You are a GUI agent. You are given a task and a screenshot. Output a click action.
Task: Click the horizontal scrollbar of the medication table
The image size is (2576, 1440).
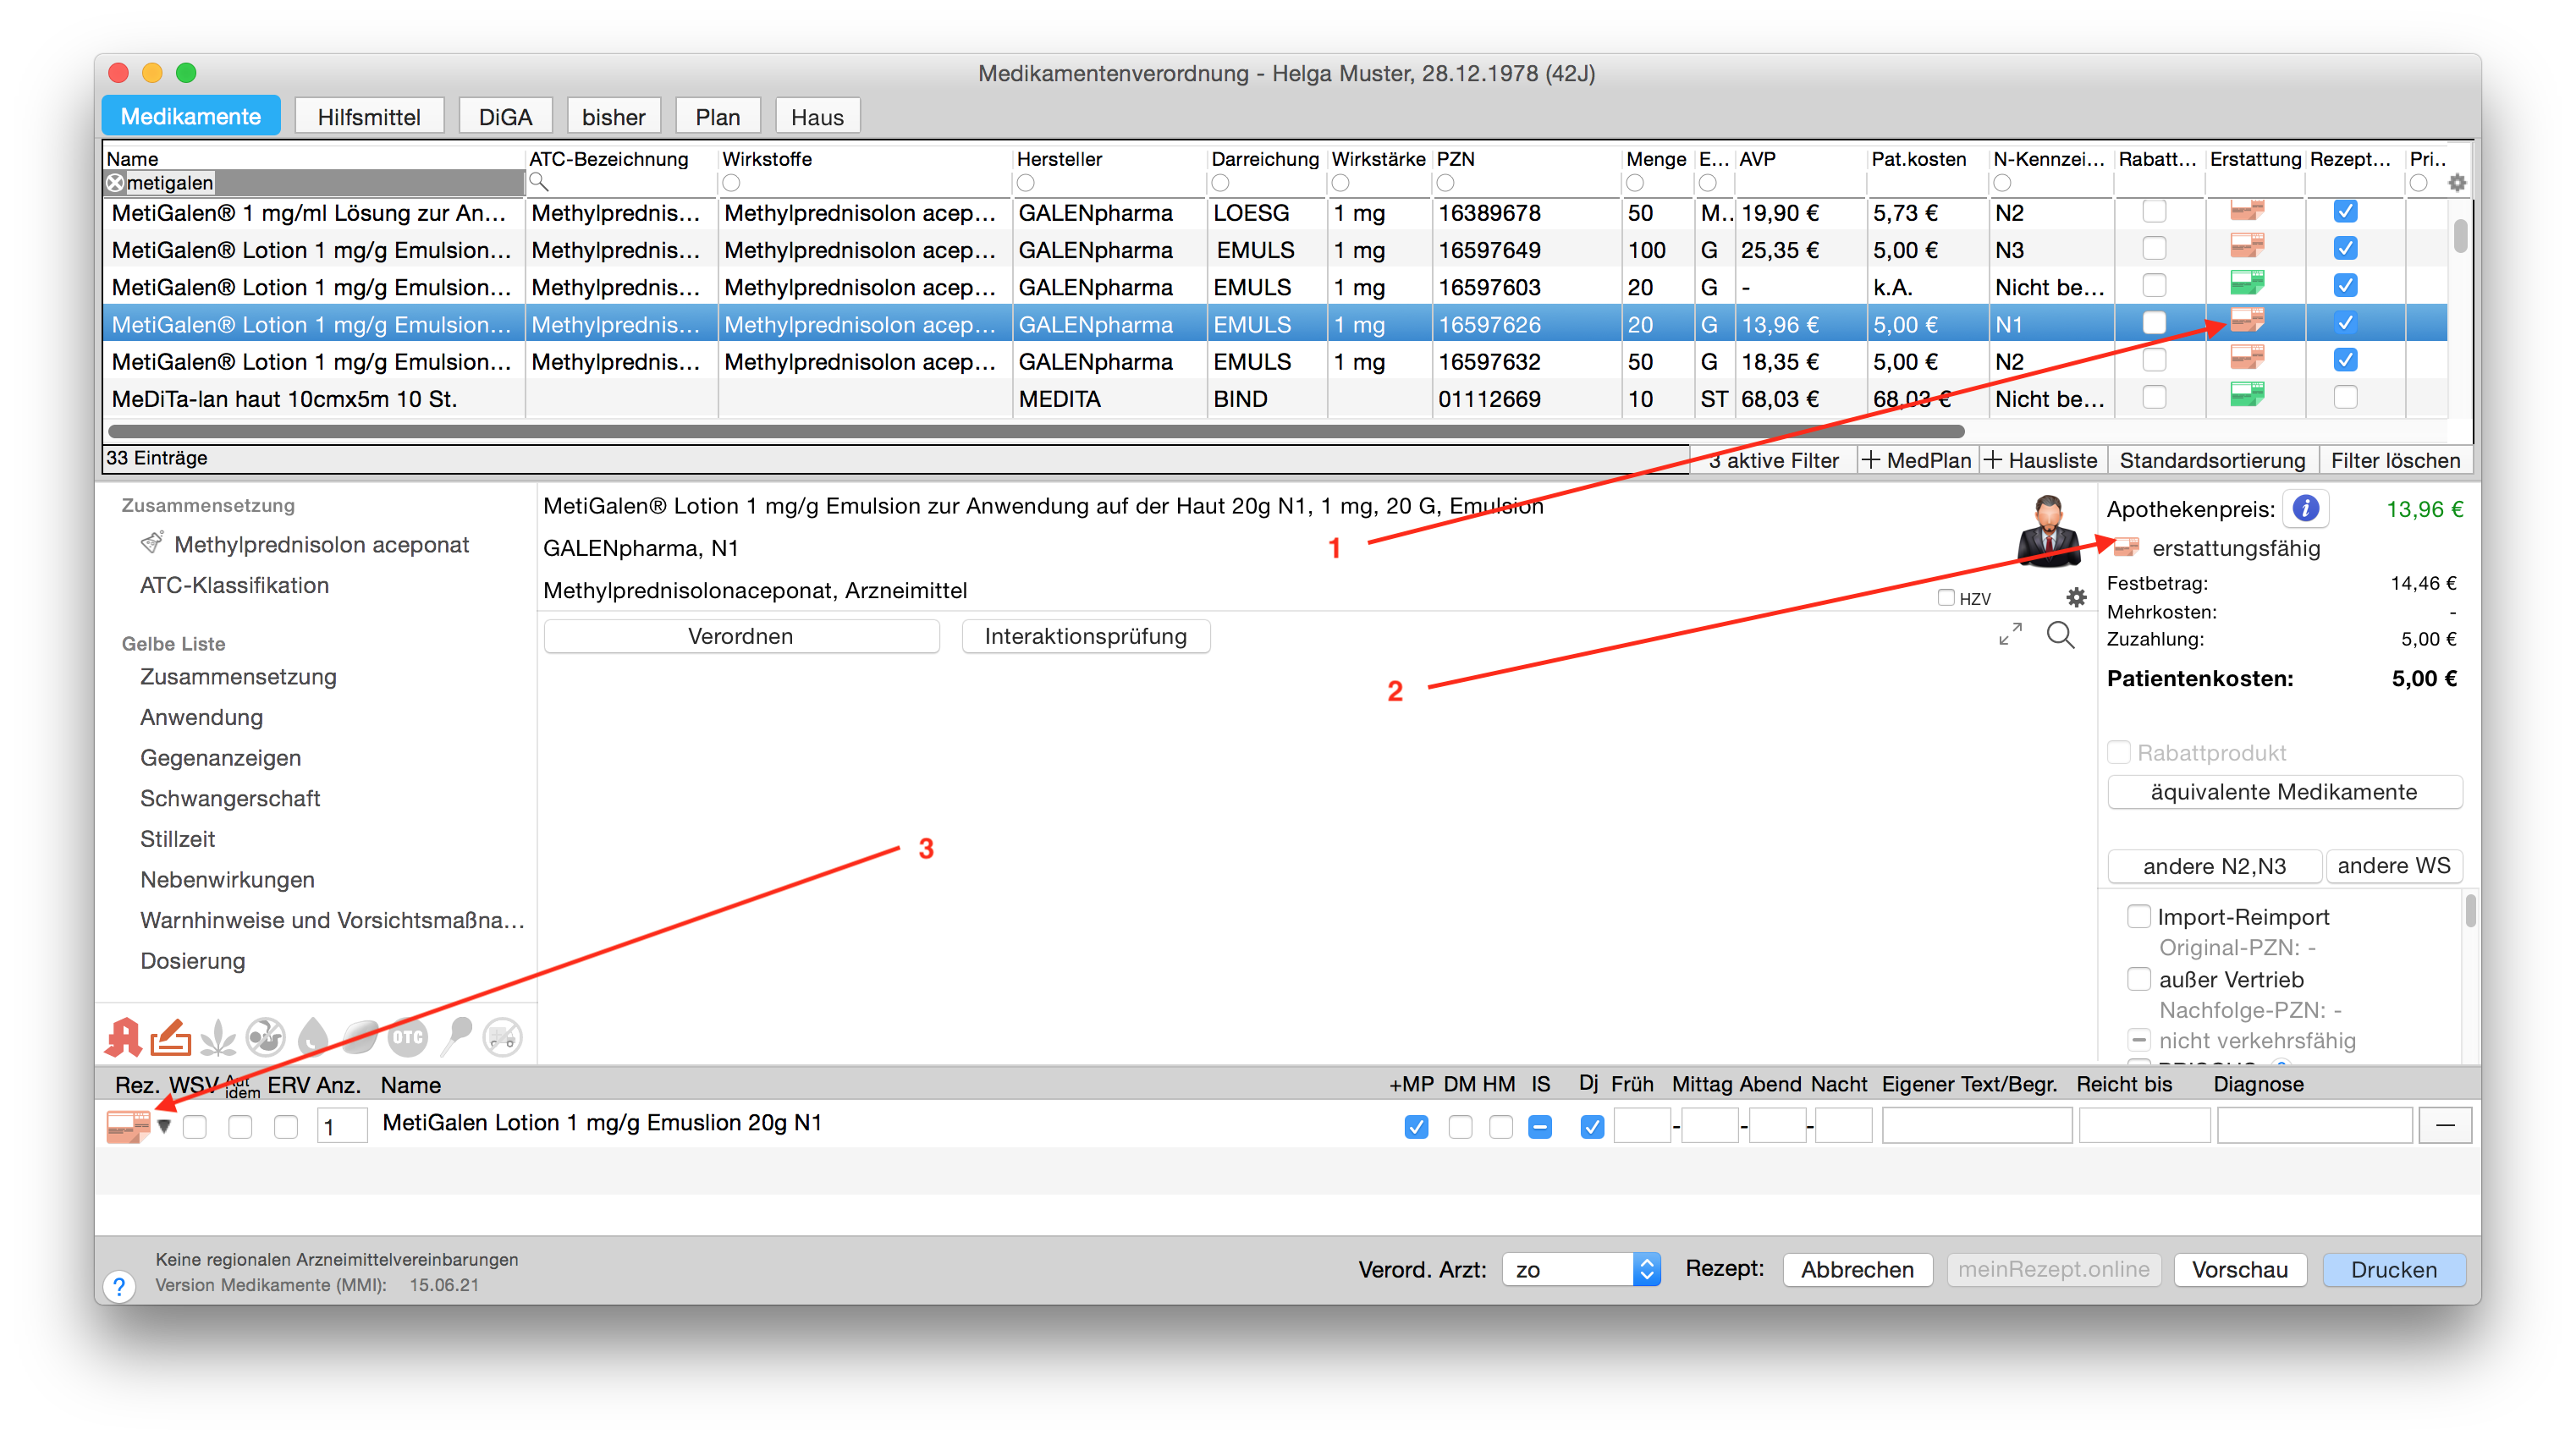[x=1035, y=431]
